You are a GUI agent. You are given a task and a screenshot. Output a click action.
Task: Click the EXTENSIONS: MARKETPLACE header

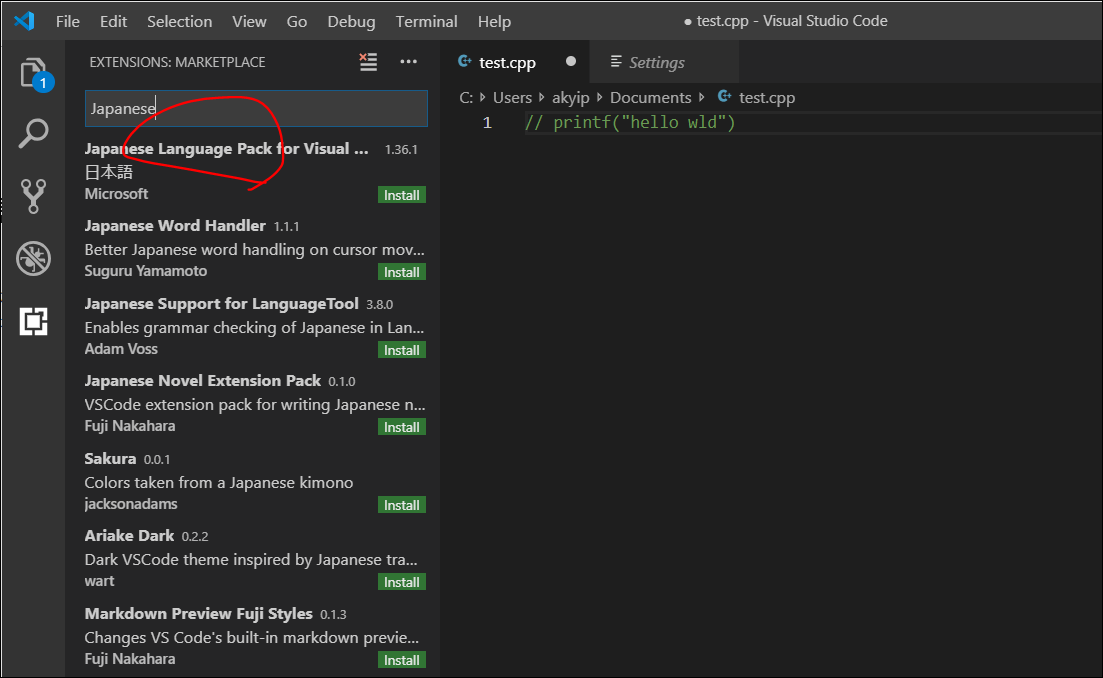[x=177, y=62]
